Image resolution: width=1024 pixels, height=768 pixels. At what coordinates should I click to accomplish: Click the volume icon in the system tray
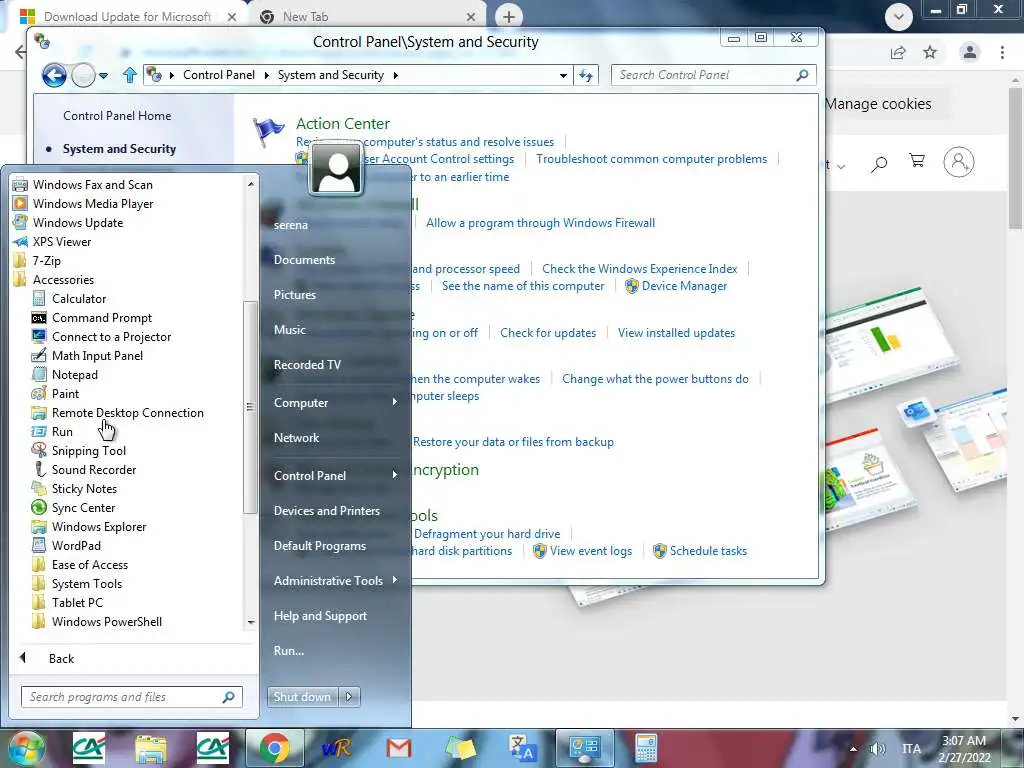pos(878,748)
